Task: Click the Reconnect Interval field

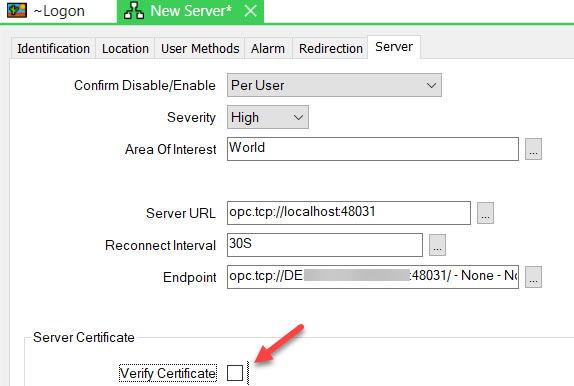Action: pos(325,245)
